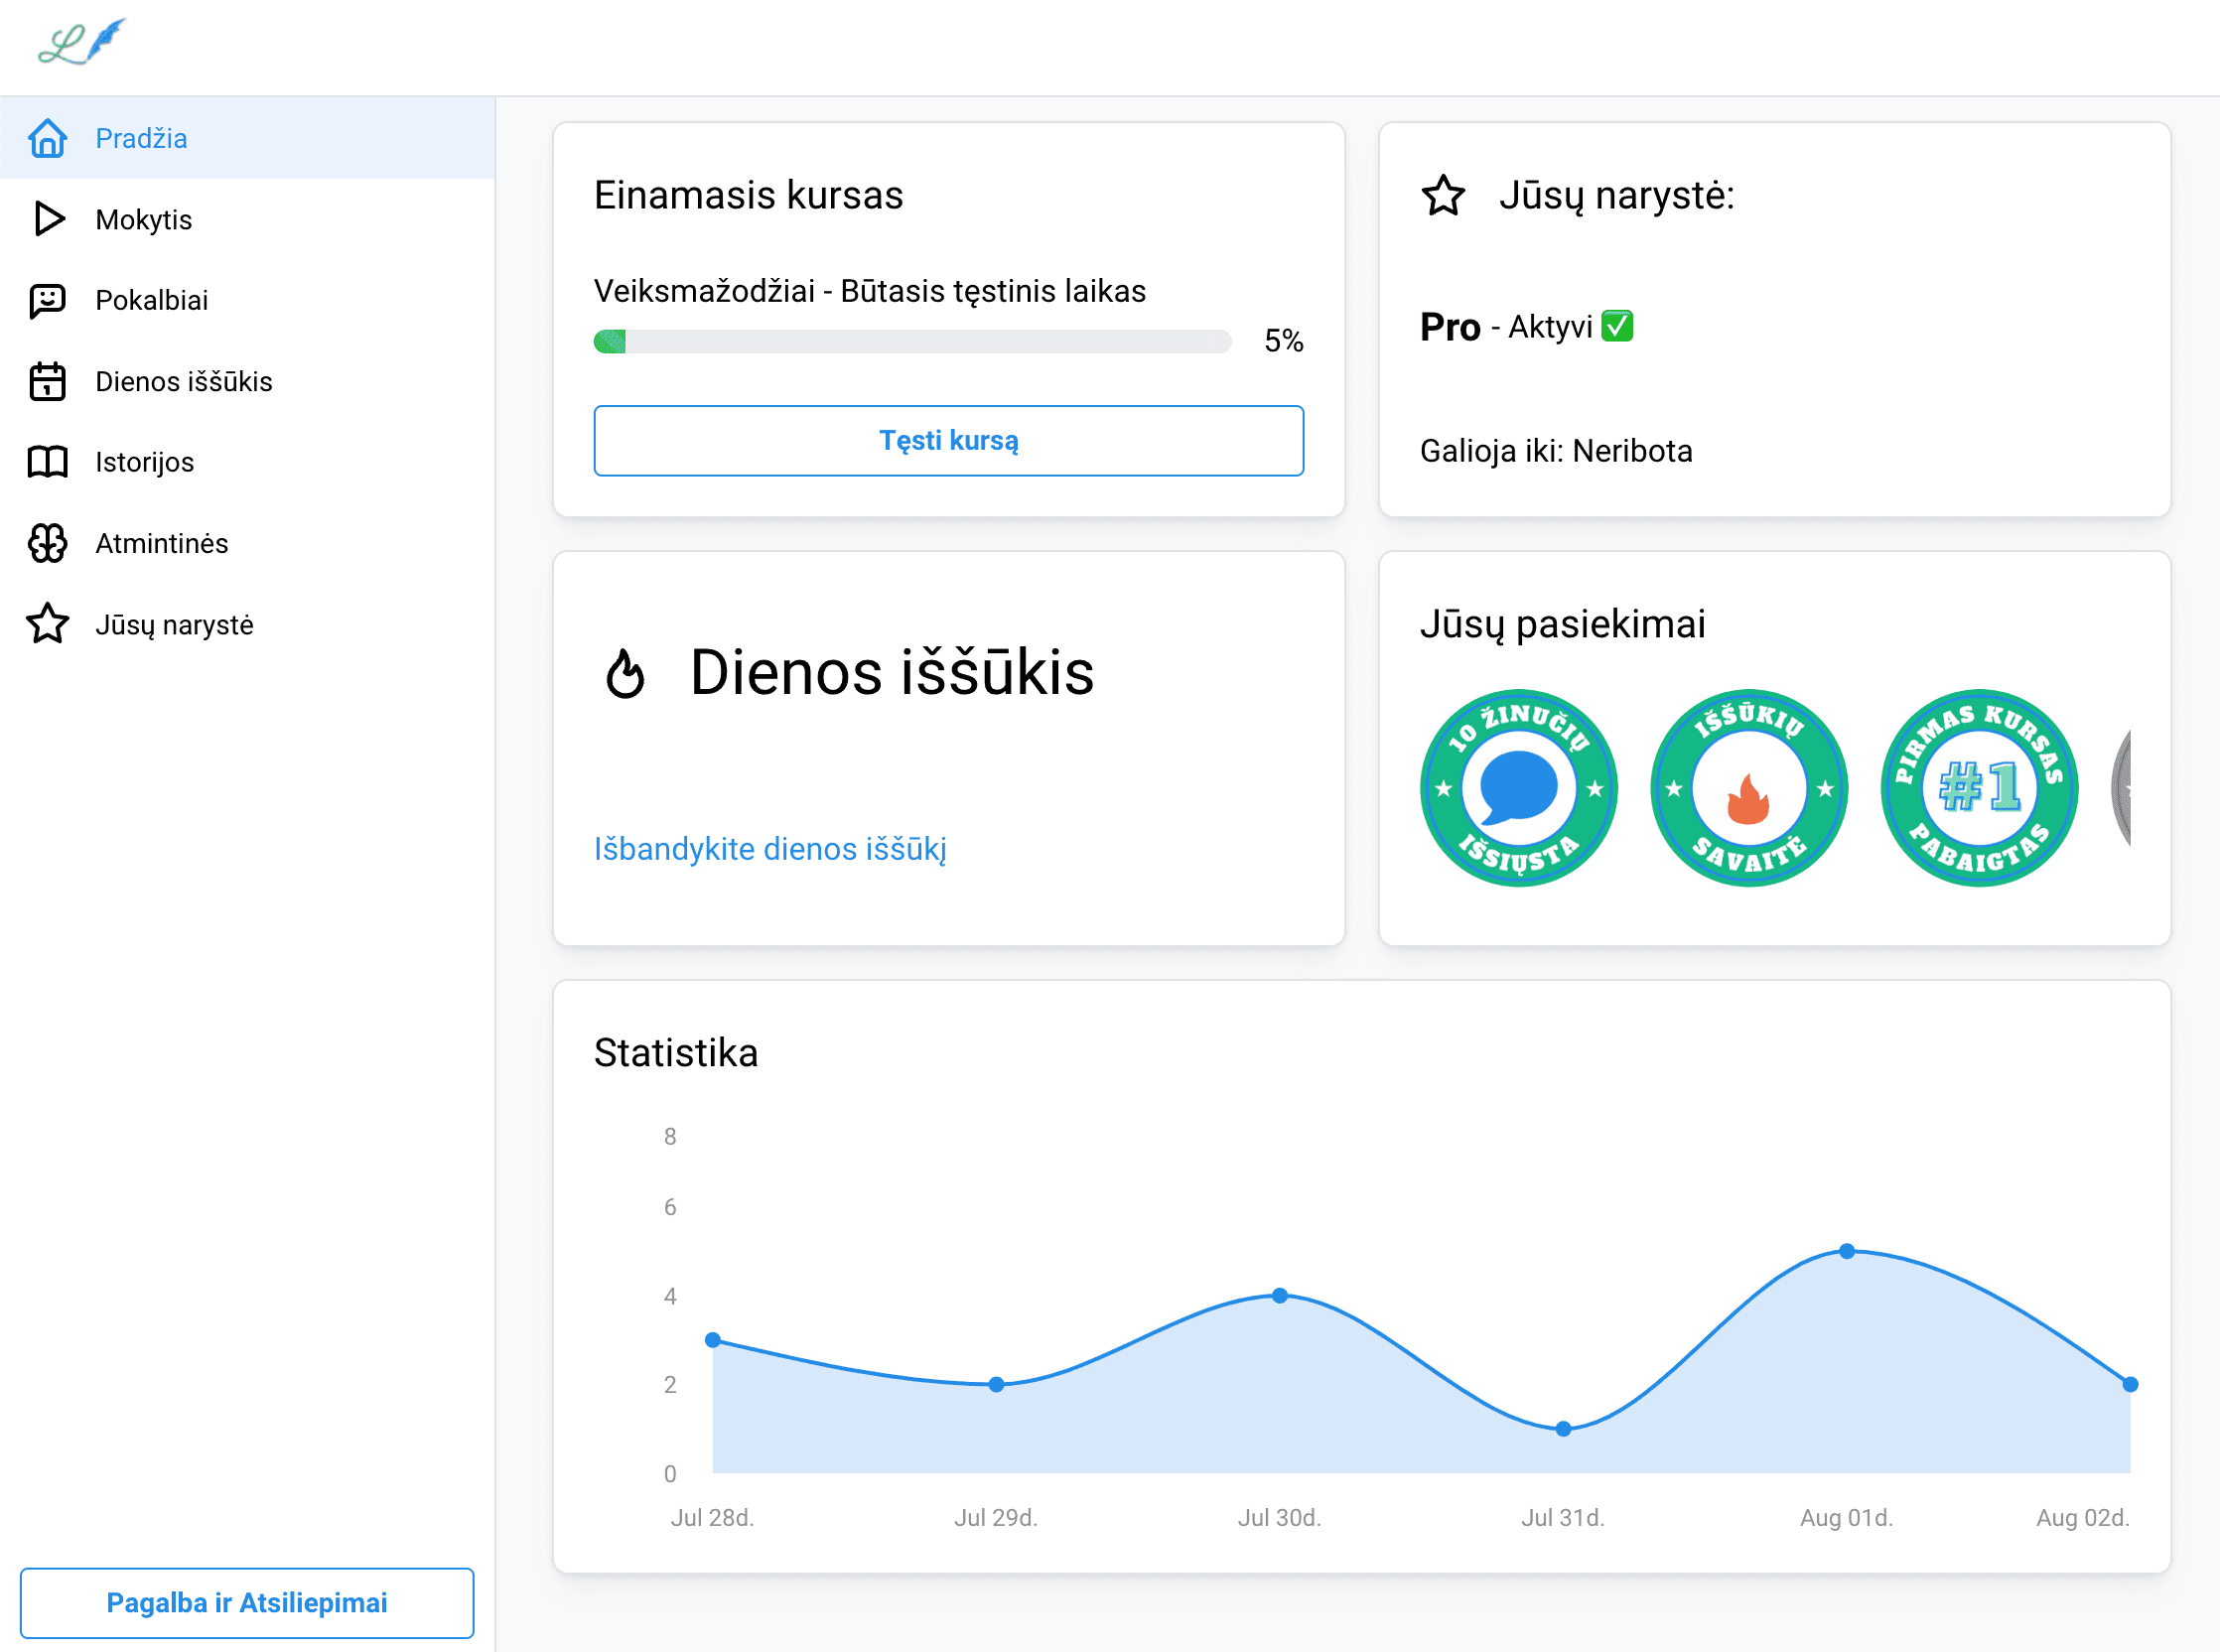
Task: Click the Jūsų narystė: card heading
Action: (x=1616, y=195)
